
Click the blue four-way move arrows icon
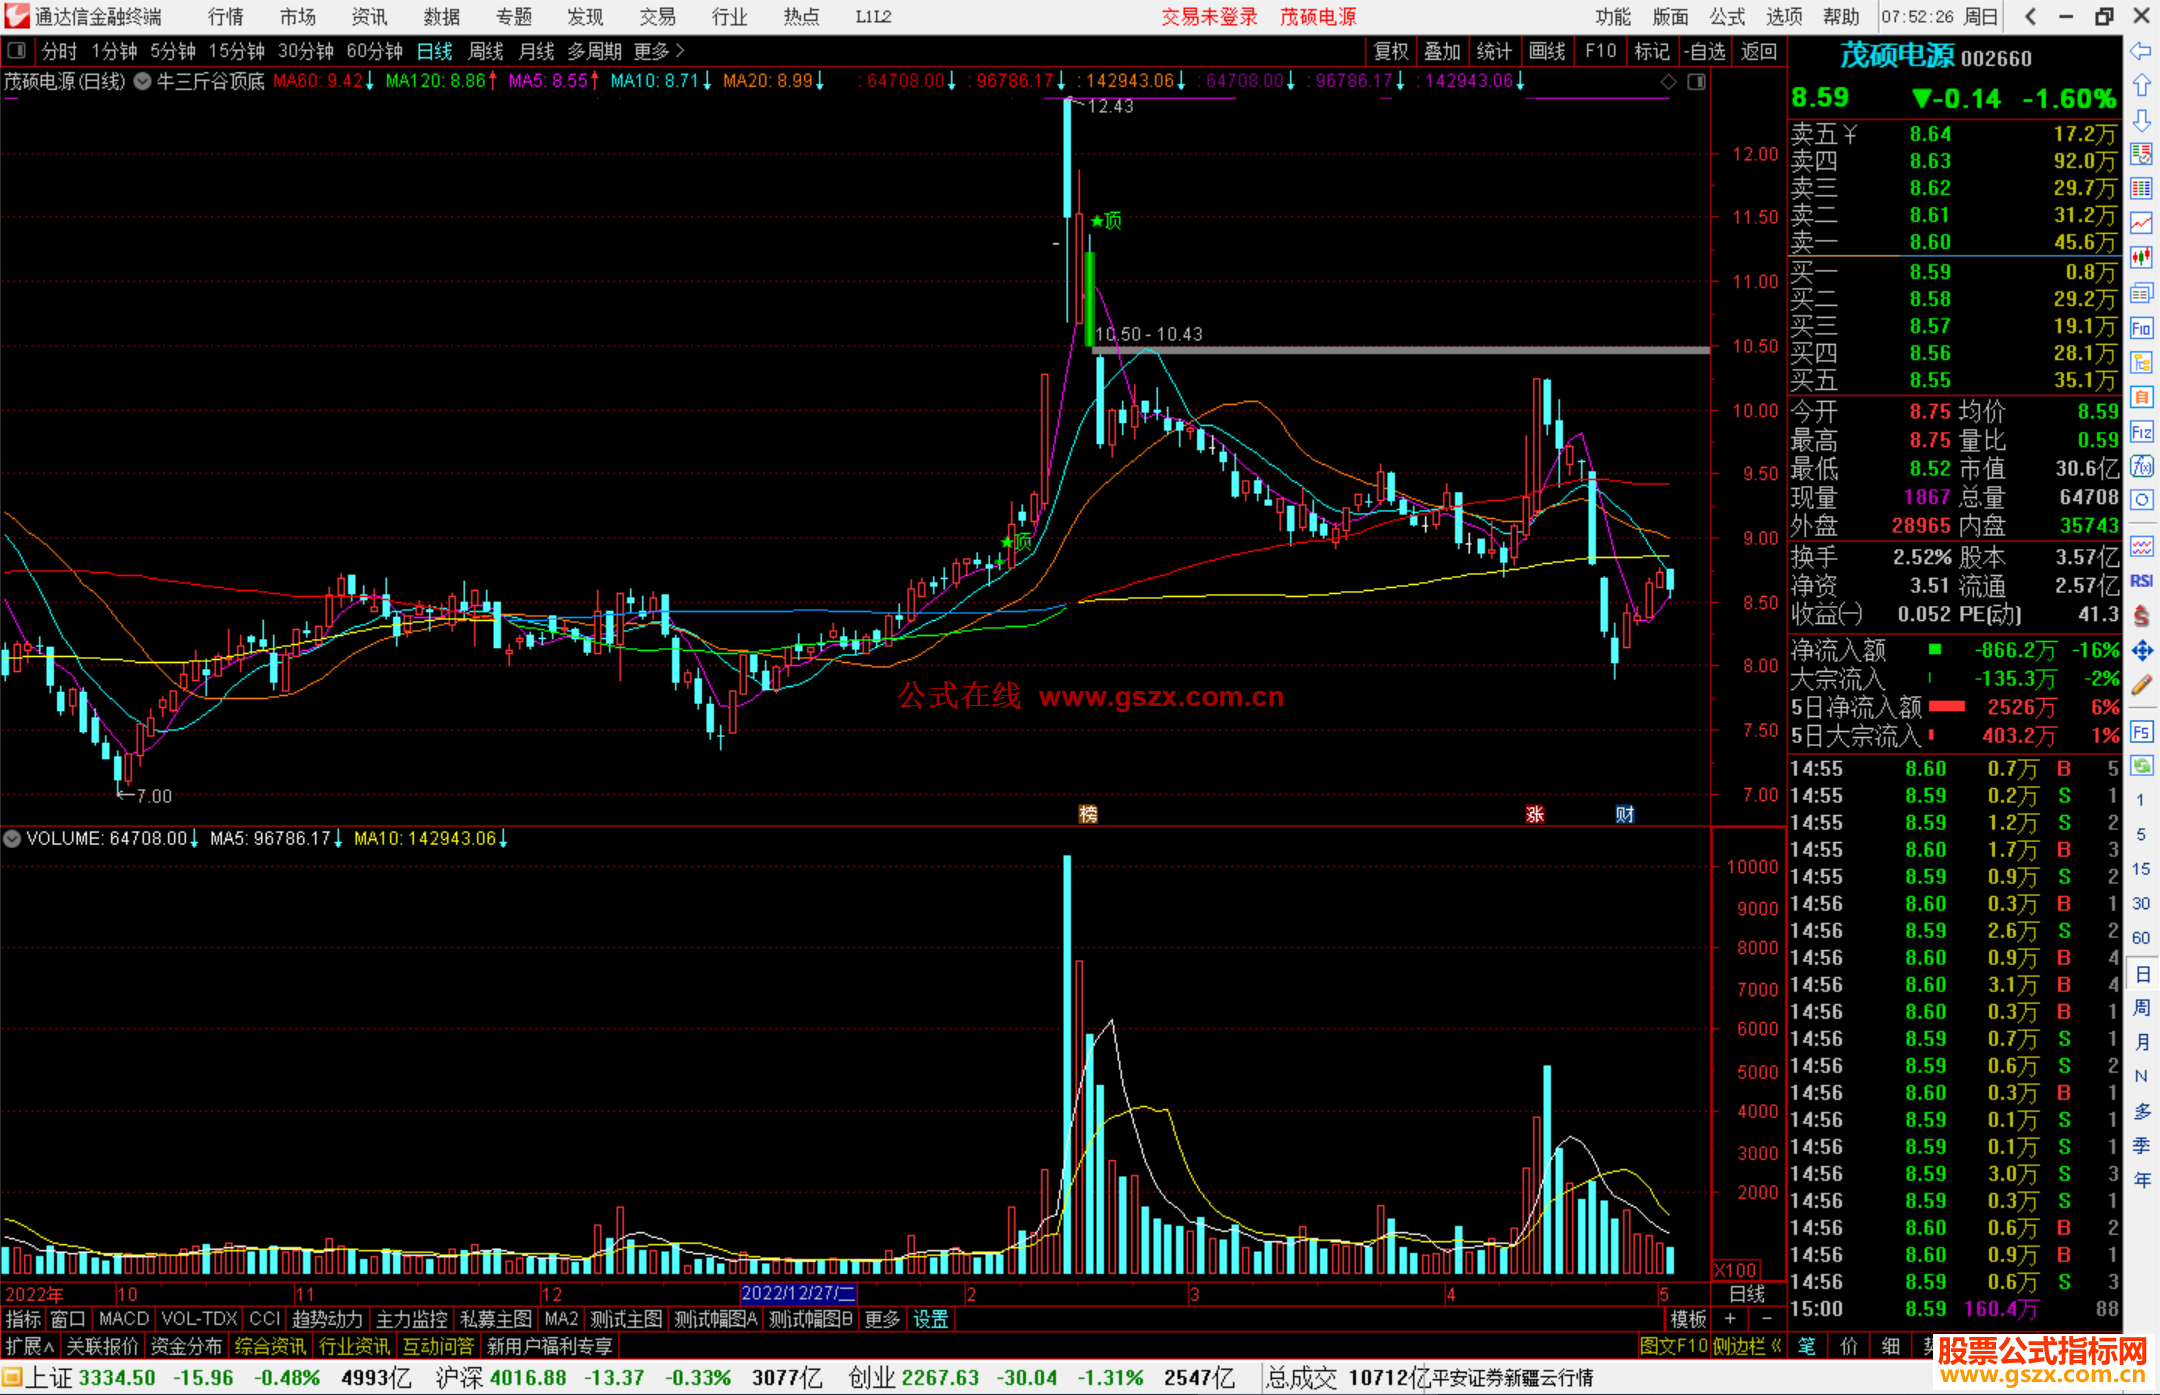click(x=2141, y=651)
